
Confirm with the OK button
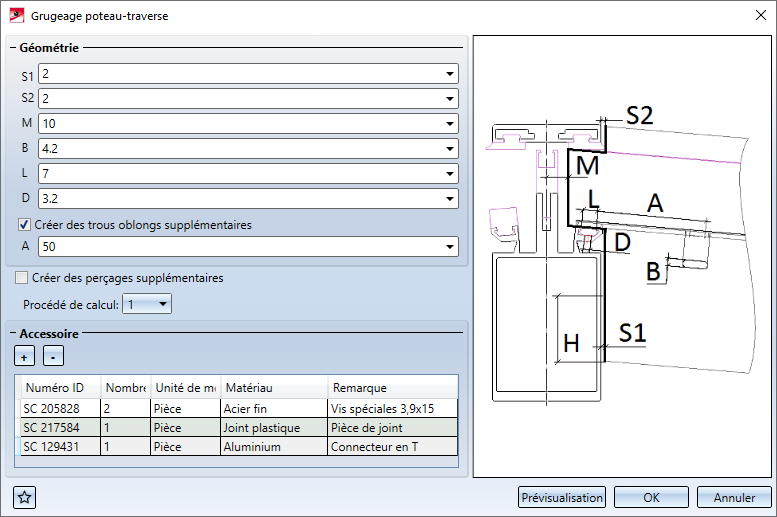(x=651, y=497)
